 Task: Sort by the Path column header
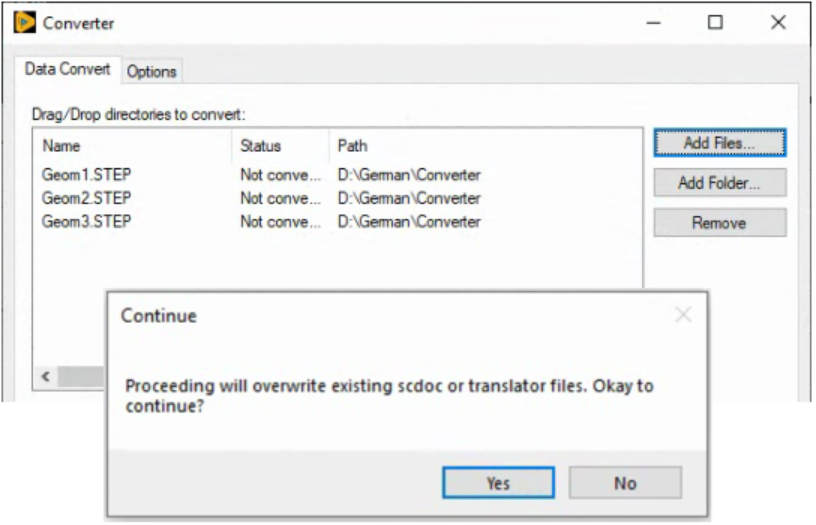click(x=352, y=146)
